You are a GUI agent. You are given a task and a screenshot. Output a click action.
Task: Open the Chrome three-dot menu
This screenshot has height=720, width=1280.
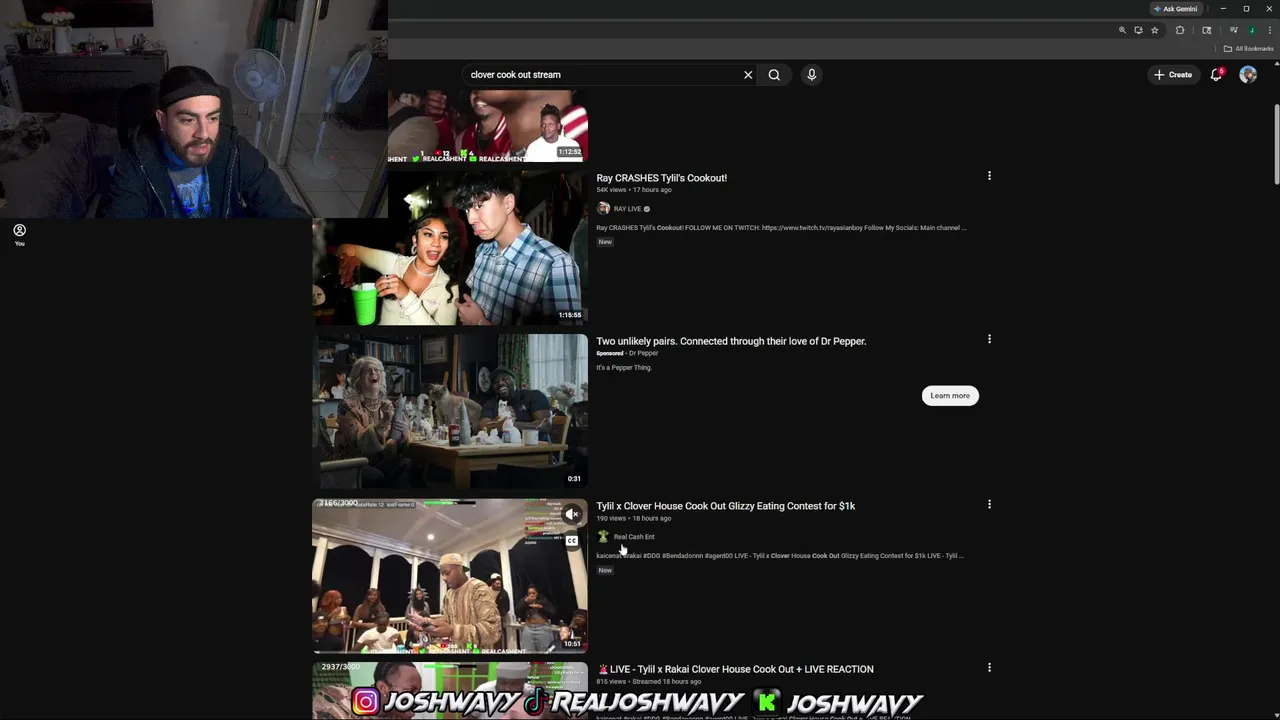1269,30
